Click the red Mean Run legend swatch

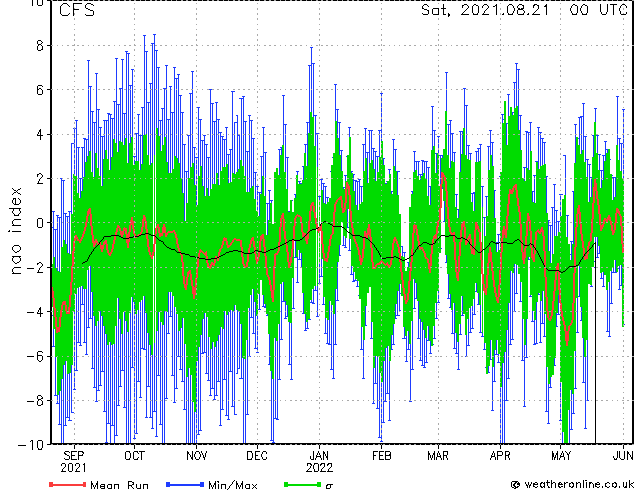tap(68, 484)
